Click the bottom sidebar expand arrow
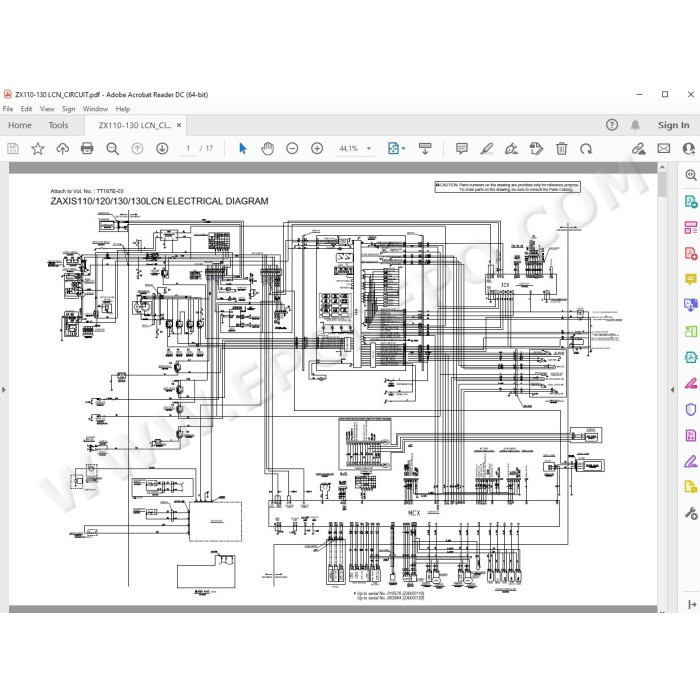 (x=692, y=604)
